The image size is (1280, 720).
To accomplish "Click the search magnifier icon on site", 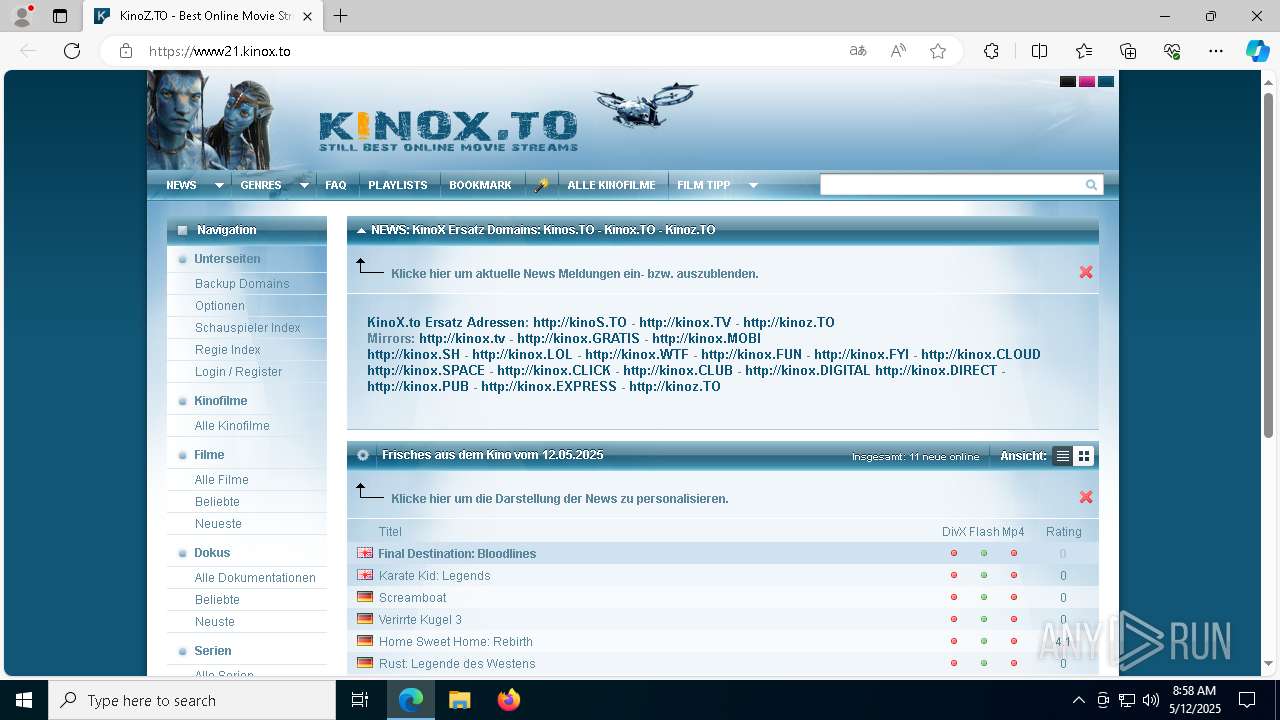I will [1091, 185].
